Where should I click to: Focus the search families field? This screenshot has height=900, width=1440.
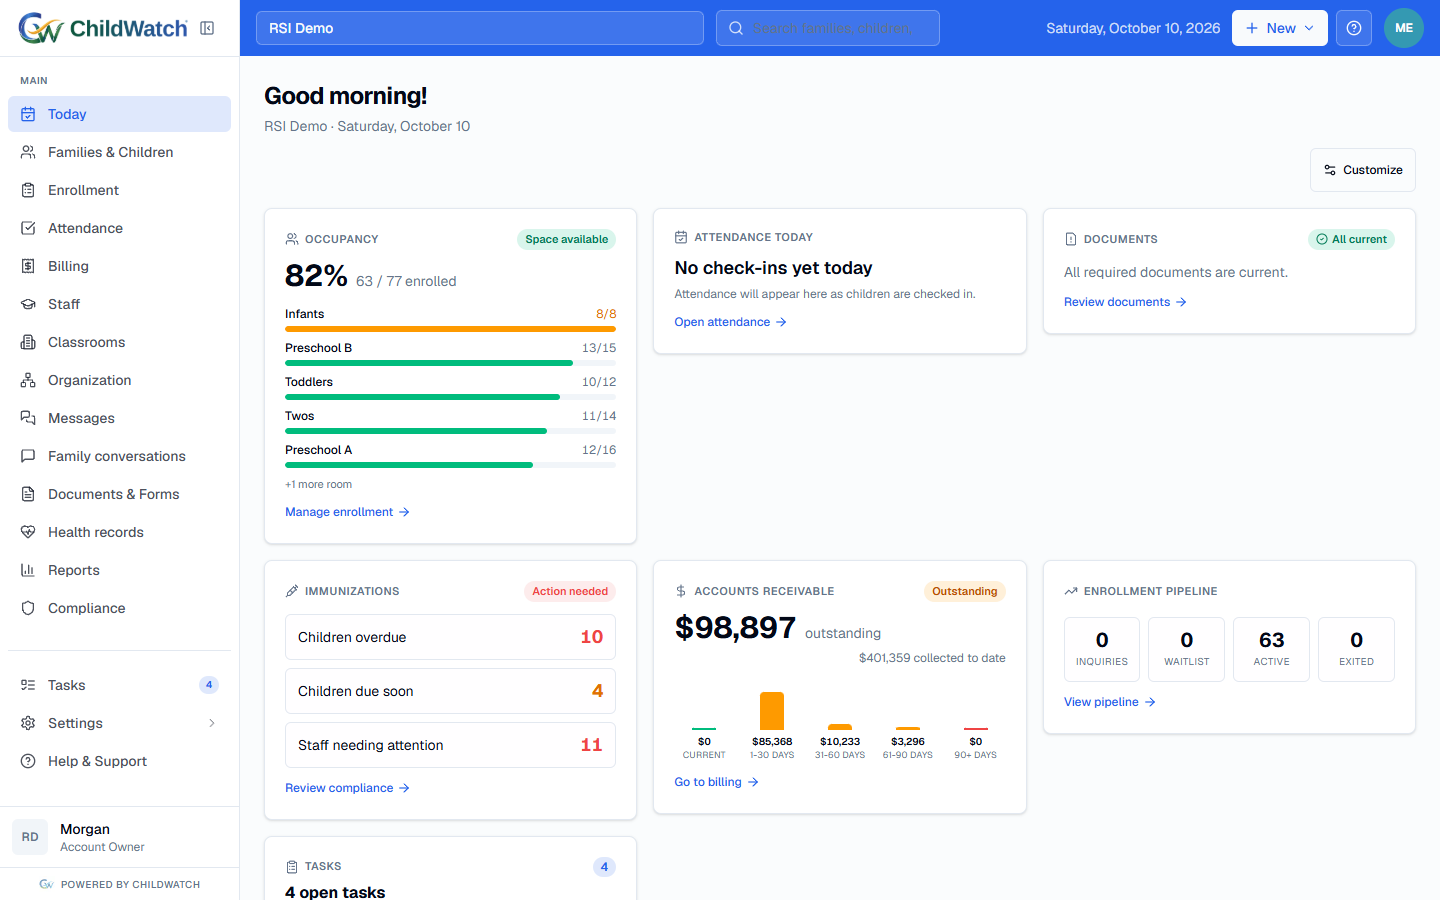(828, 28)
